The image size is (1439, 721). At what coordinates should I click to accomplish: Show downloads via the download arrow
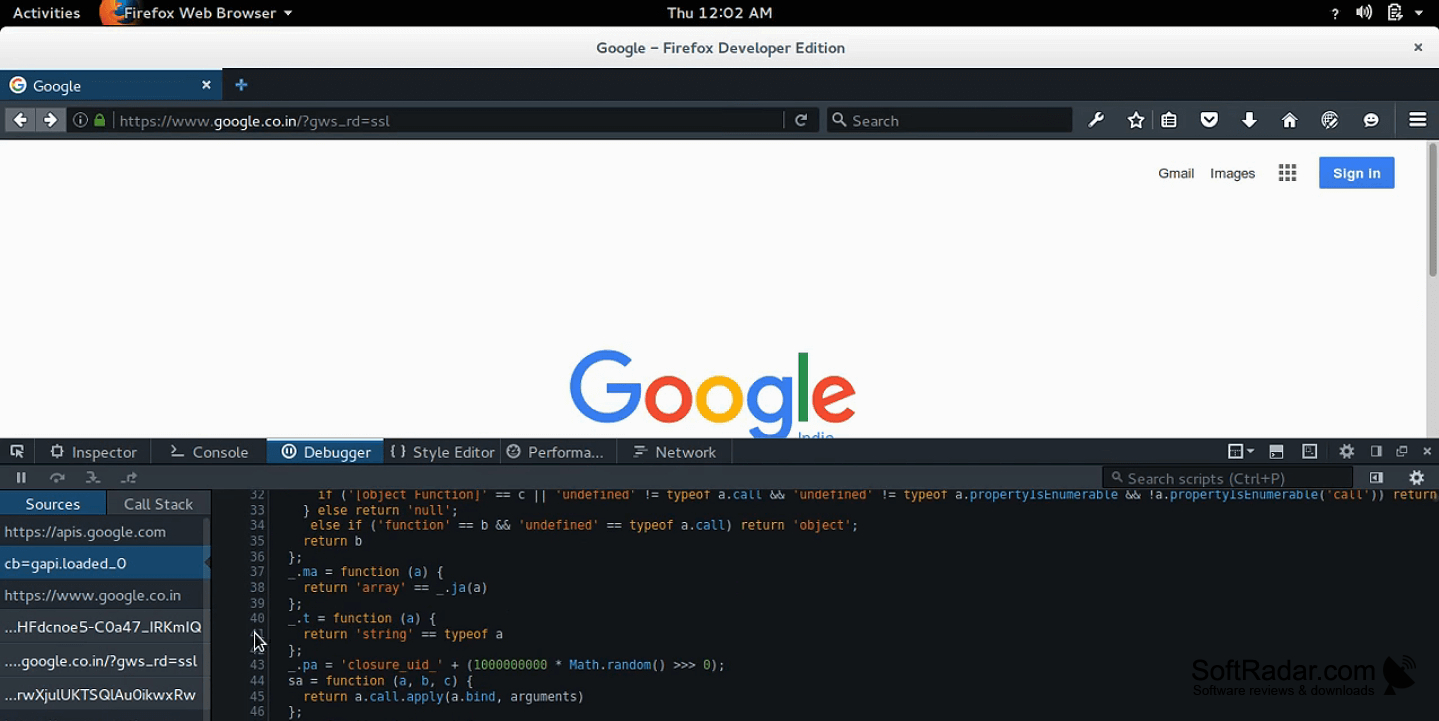tap(1249, 120)
